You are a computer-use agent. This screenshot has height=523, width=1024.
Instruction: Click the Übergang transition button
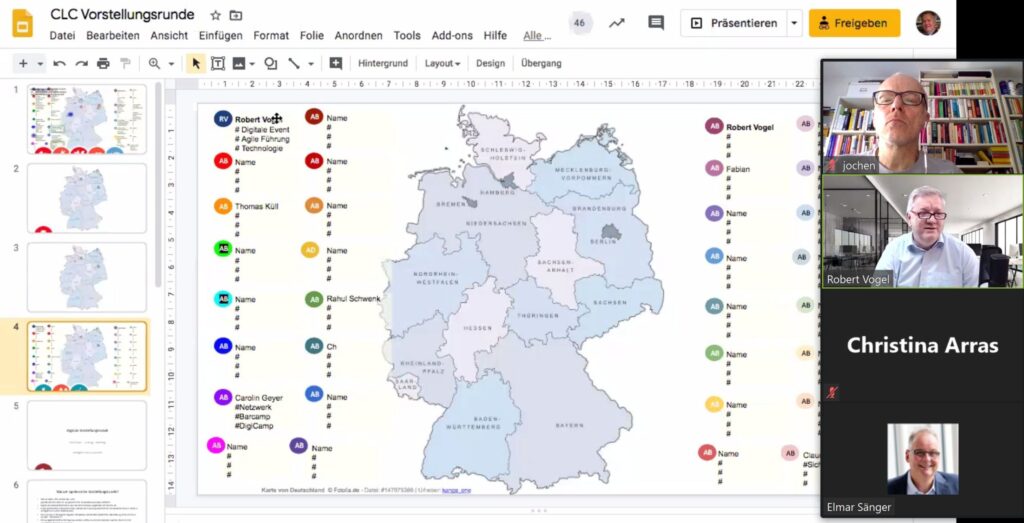541,63
